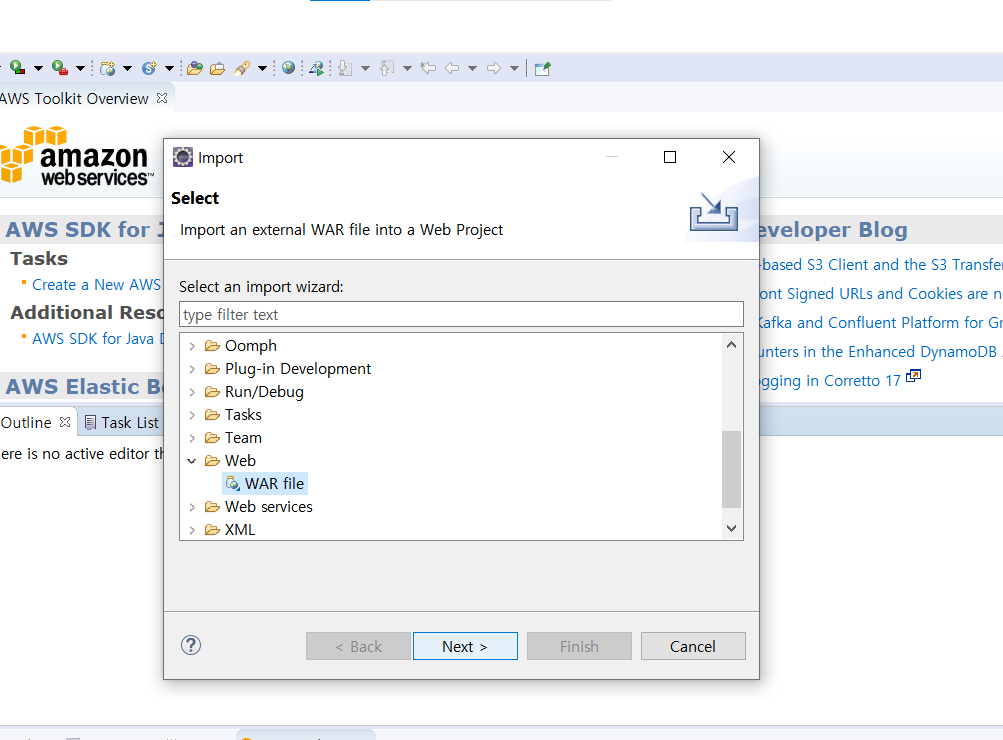
Task: Switch to the Task List tab
Action: click(x=122, y=423)
